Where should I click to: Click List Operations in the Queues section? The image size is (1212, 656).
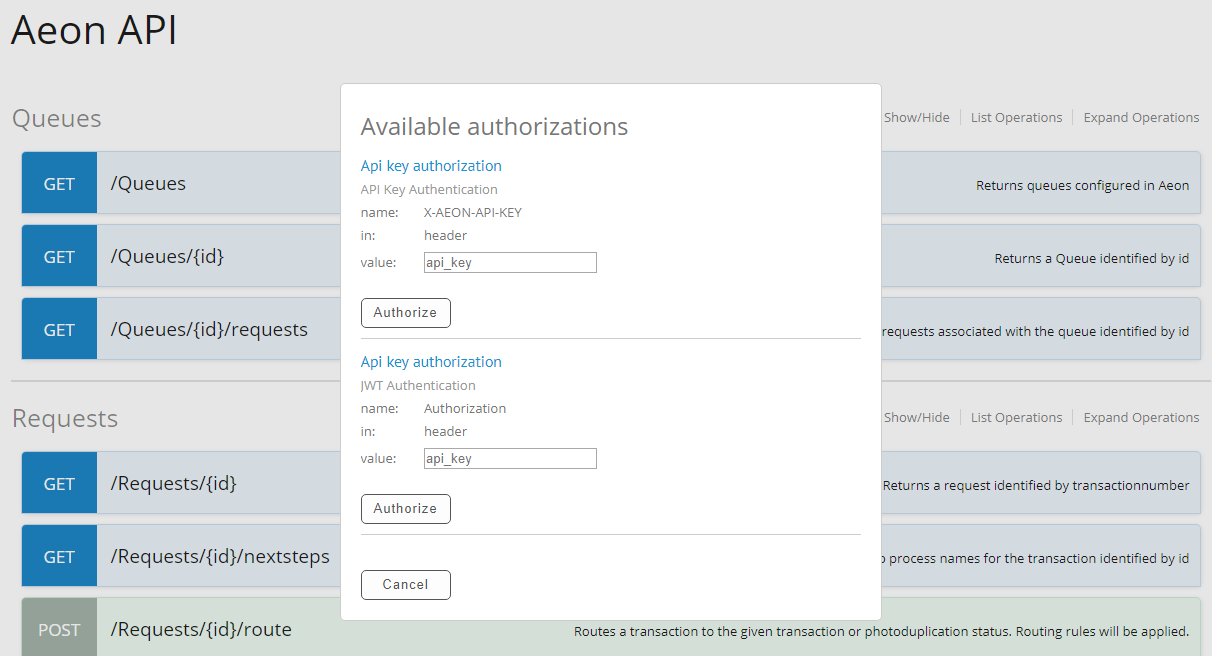point(1016,117)
